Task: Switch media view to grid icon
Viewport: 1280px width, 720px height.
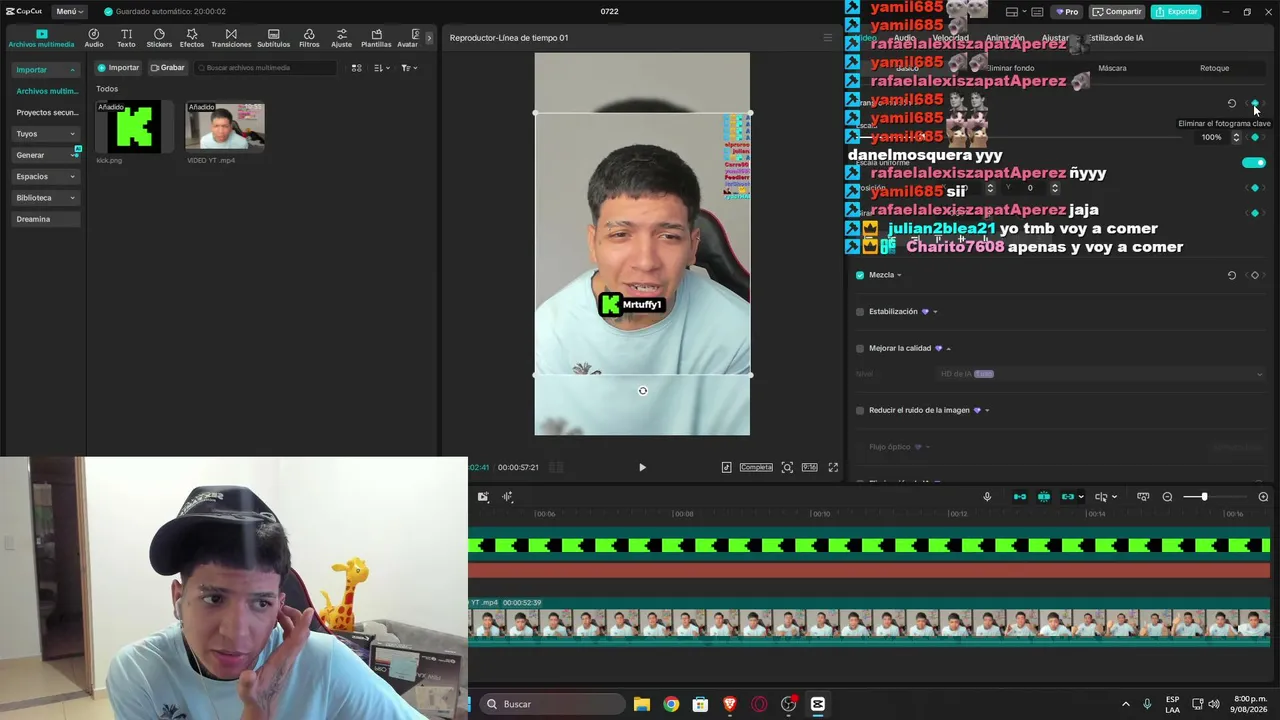Action: click(356, 68)
